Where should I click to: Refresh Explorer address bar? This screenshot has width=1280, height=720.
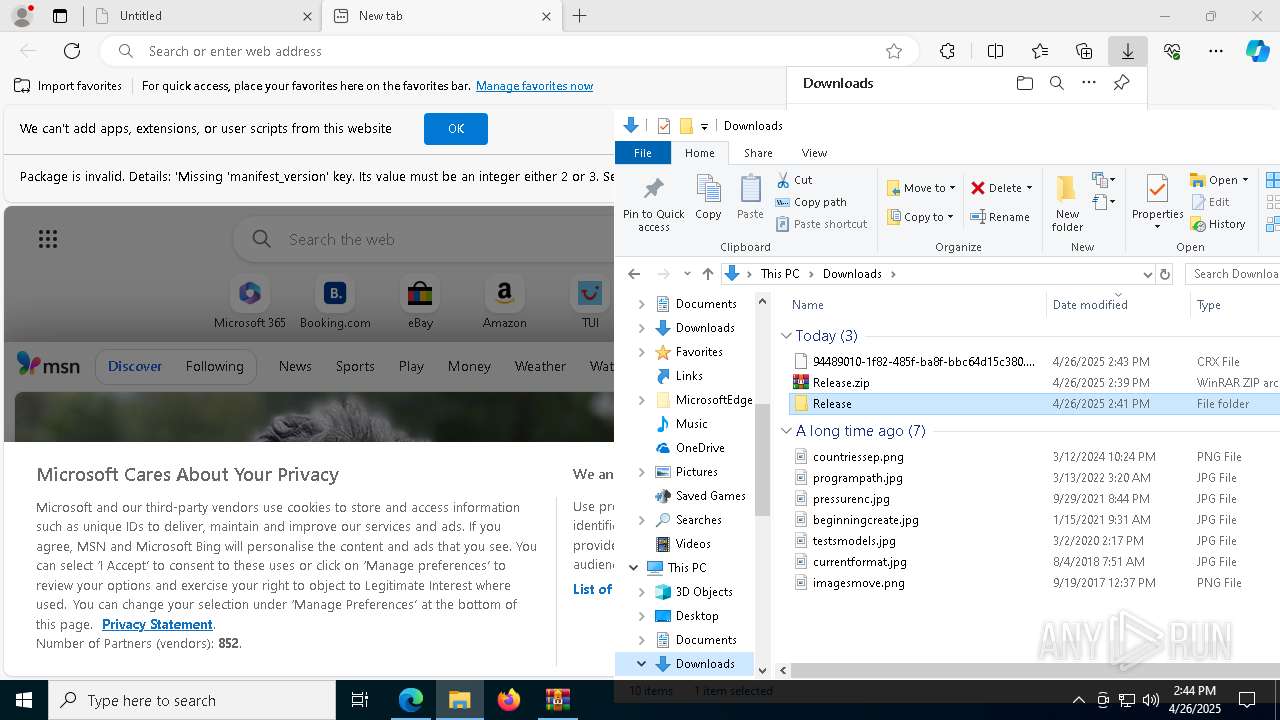tap(1164, 274)
